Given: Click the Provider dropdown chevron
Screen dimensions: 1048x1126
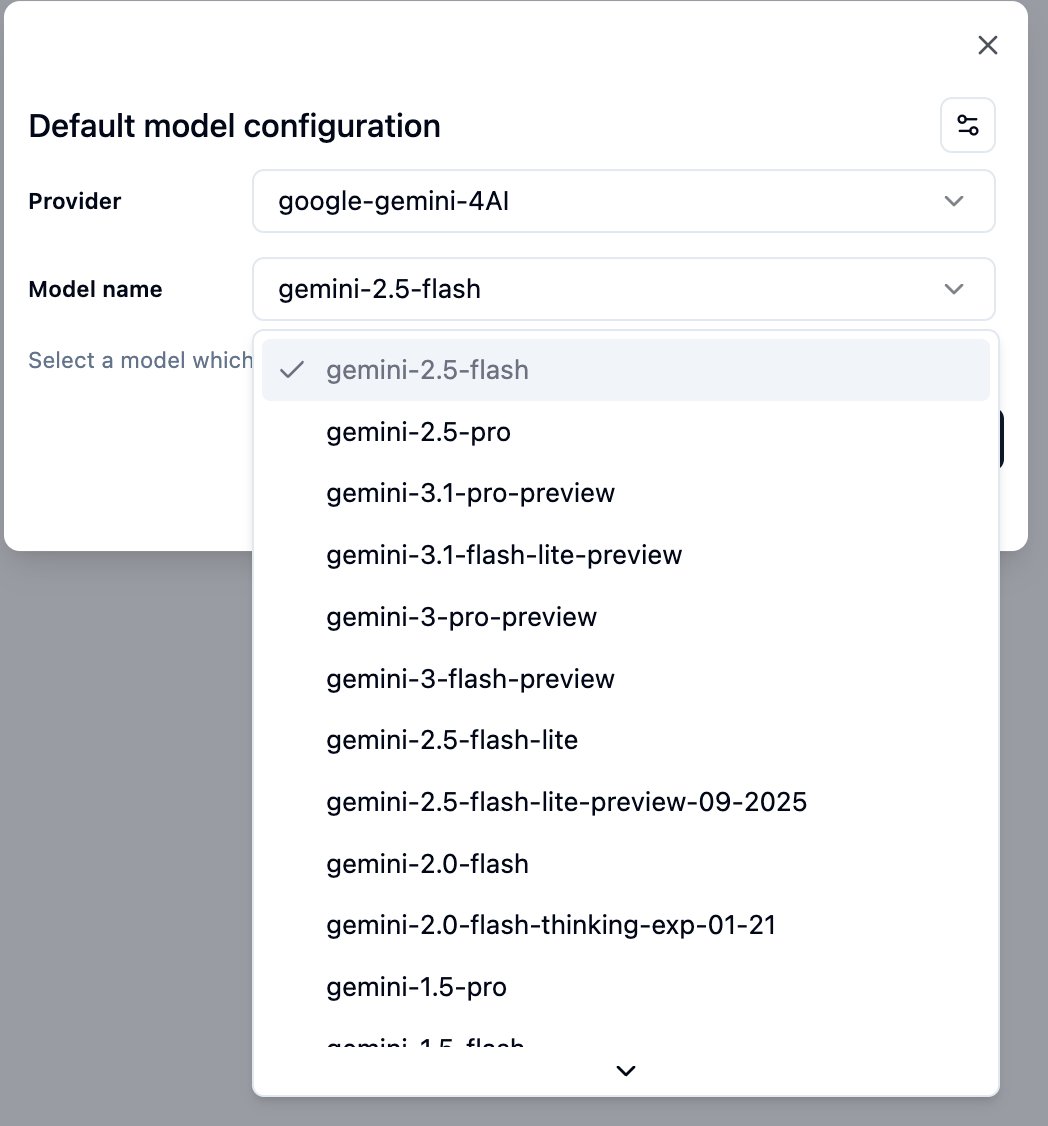Looking at the screenshot, I should pos(953,201).
